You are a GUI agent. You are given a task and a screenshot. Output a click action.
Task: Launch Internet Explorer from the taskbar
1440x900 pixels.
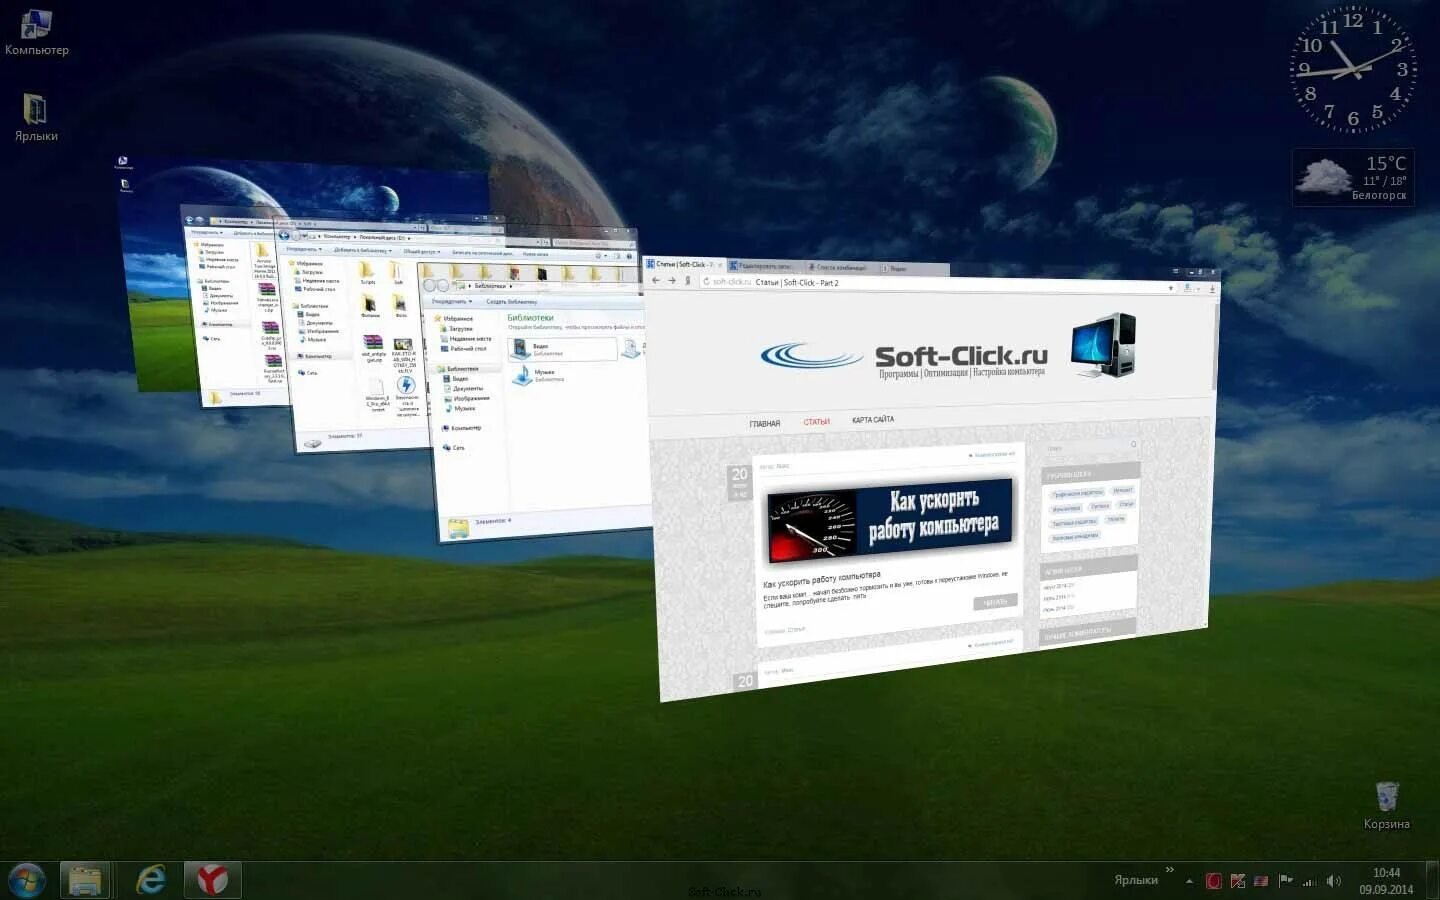[x=150, y=880]
